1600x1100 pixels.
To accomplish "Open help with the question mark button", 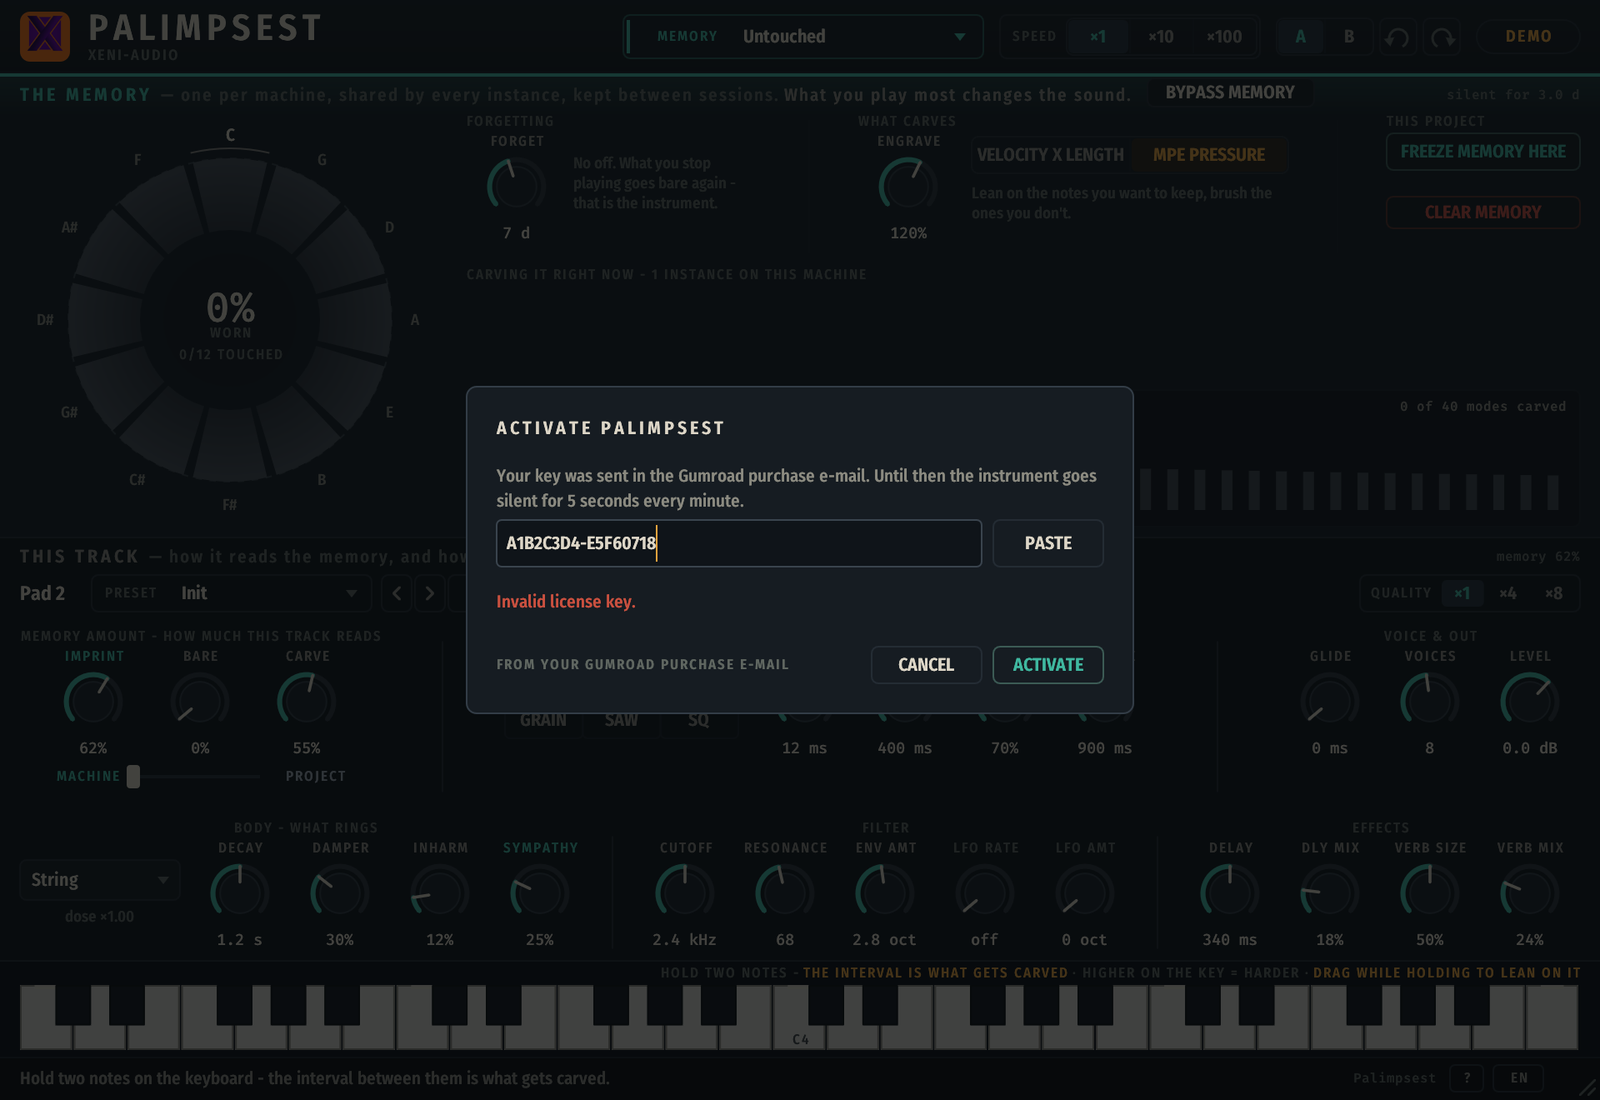I will (x=1467, y=1078).
